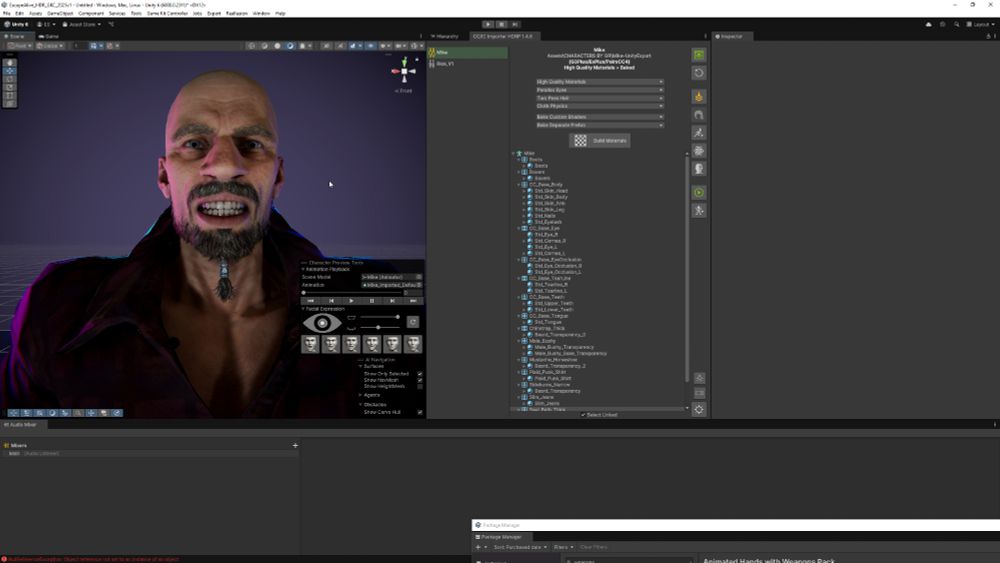Toggle Show Only Selected checkbox
The width and height of the screenshot is (1000, 563).
click(x=420, y=374)
